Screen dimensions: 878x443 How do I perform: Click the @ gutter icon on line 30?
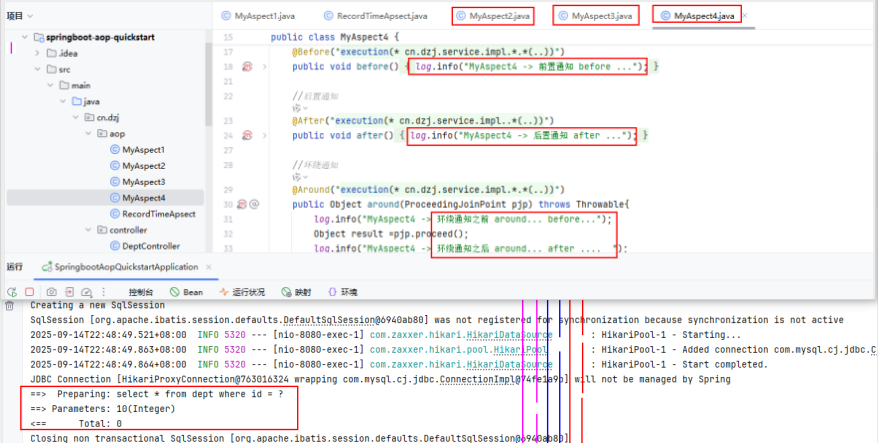click(255, 204)
